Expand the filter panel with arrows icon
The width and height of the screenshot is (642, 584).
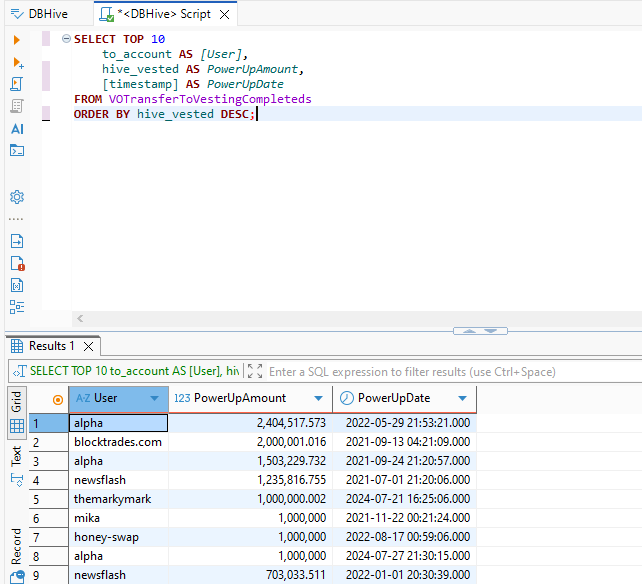[x=255, y=371]
